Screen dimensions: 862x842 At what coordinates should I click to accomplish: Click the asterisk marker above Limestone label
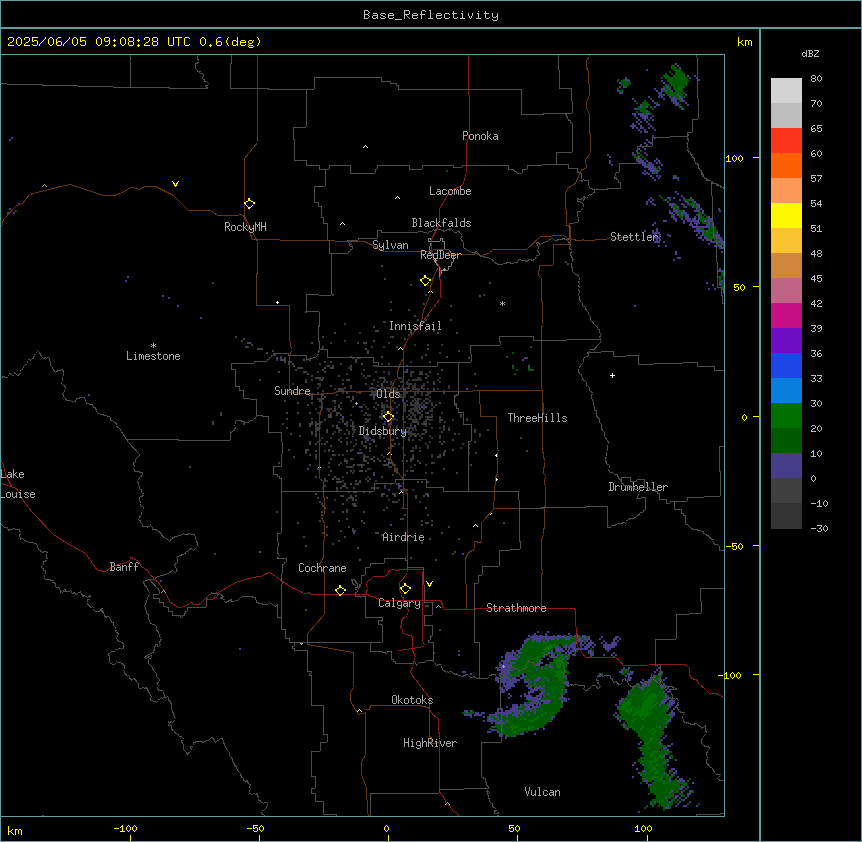click(153, 345)
